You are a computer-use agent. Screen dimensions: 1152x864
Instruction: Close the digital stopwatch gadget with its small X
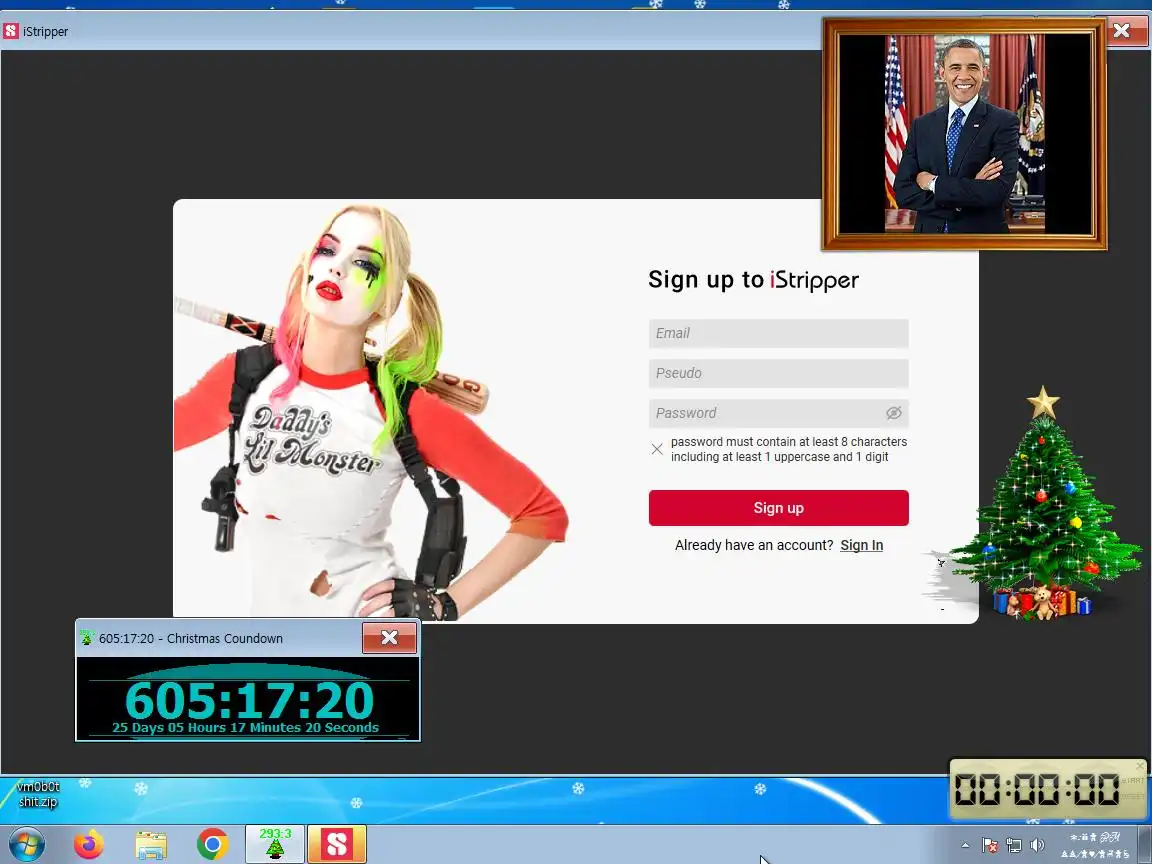(x=1140, y=766)
